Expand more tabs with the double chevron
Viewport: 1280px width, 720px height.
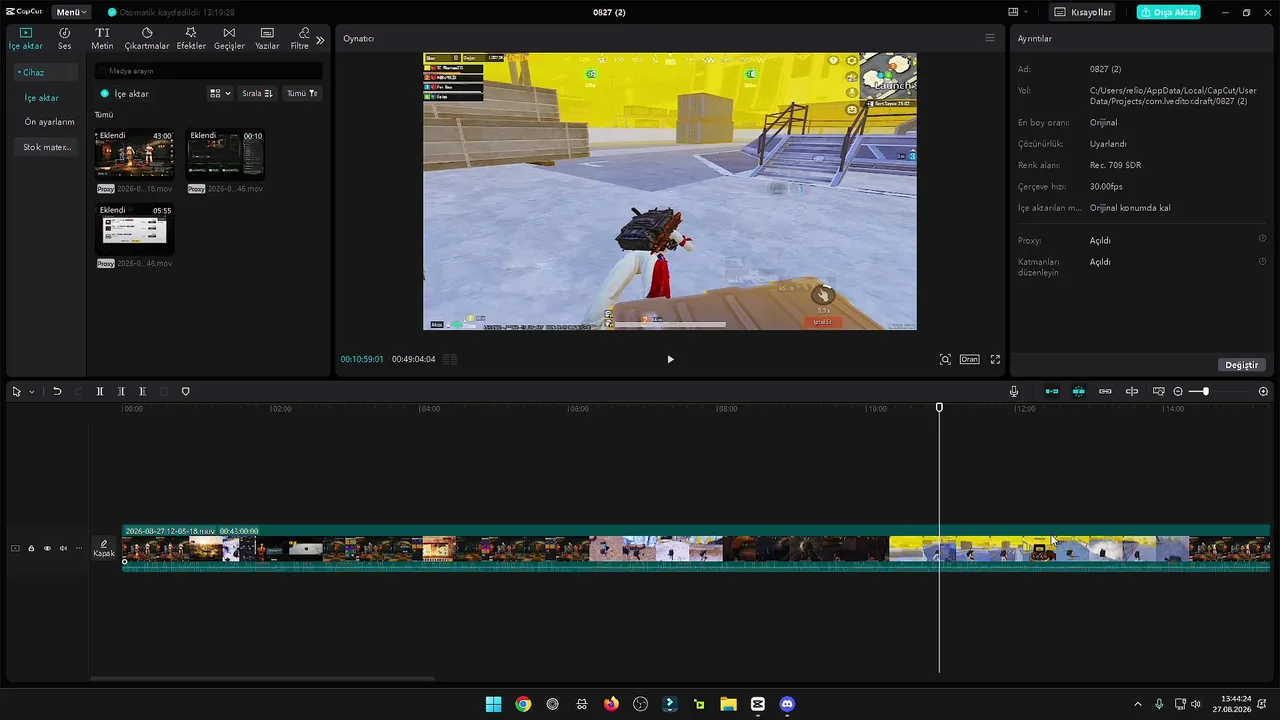click(320, 40)
